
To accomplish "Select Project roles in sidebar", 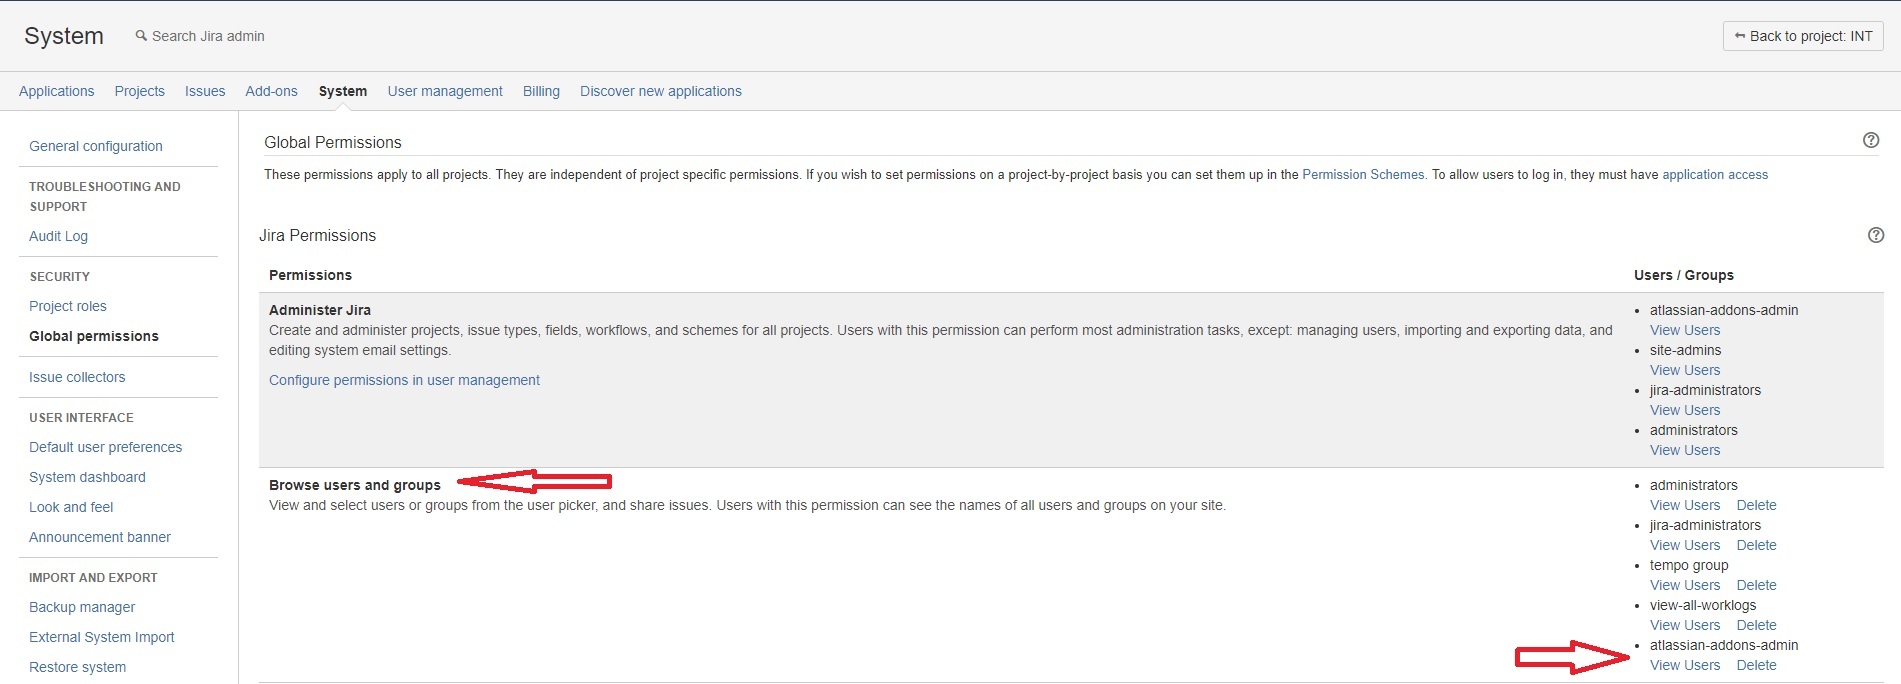I will point(67,306).
